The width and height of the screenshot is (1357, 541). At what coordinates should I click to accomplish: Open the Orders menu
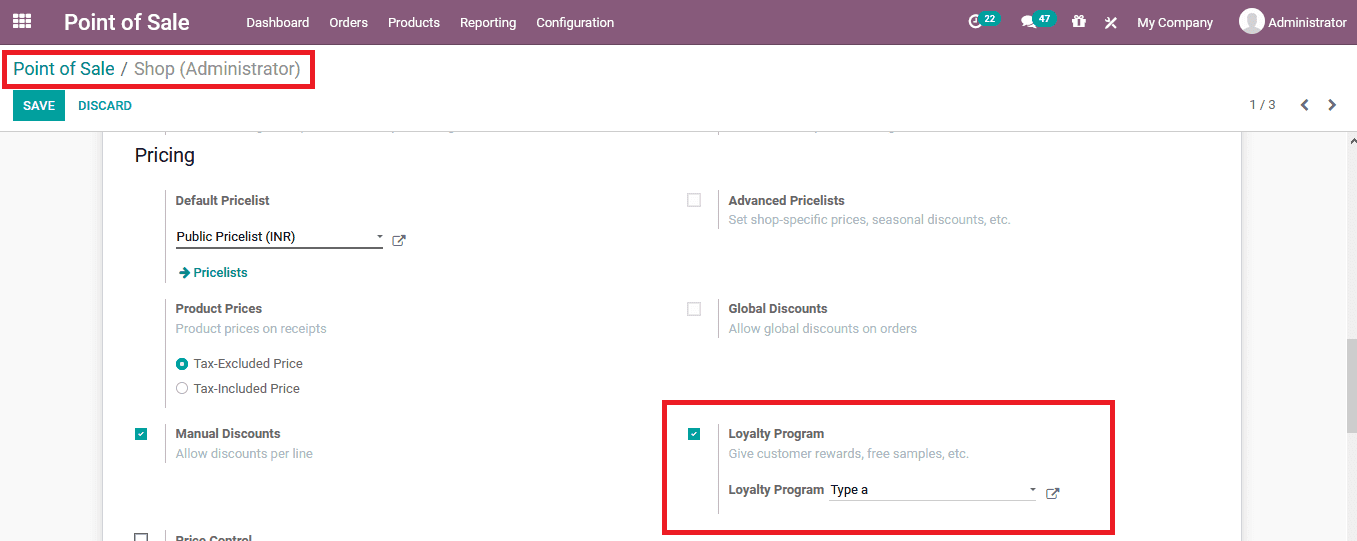tap(349, 22)
